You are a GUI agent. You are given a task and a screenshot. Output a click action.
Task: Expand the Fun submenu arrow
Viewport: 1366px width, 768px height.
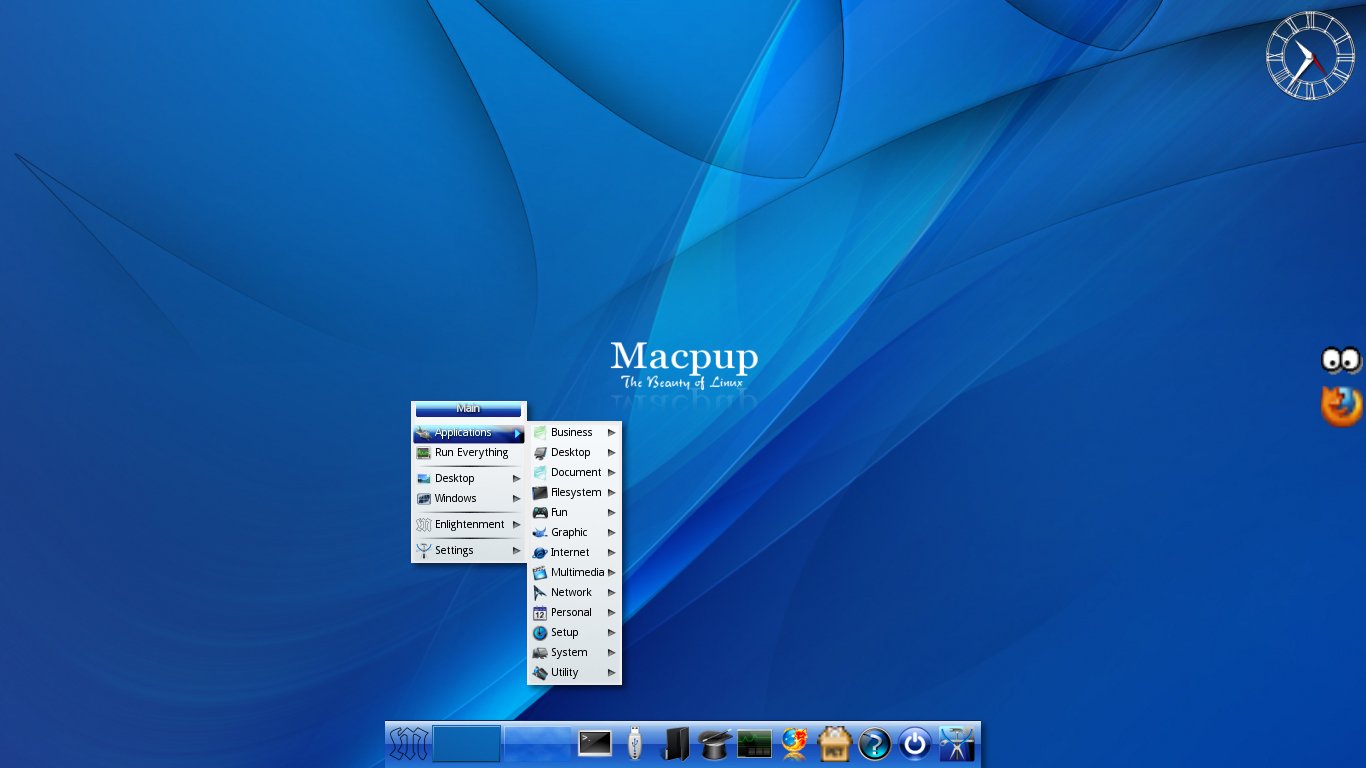612,513
